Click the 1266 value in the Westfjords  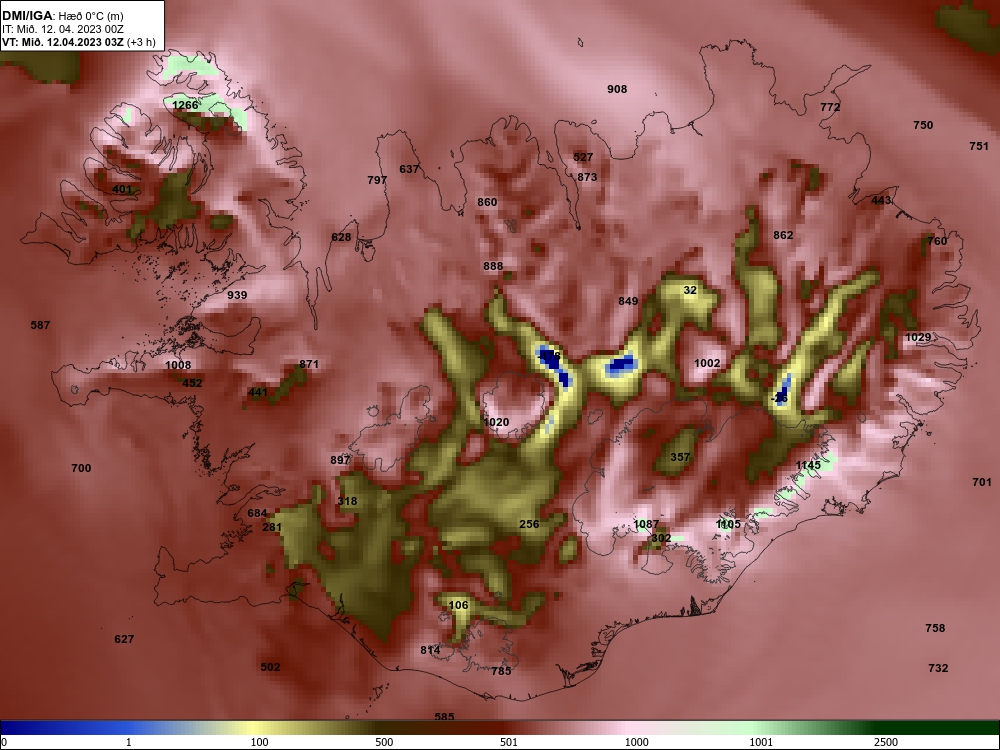tap(185, 105)
